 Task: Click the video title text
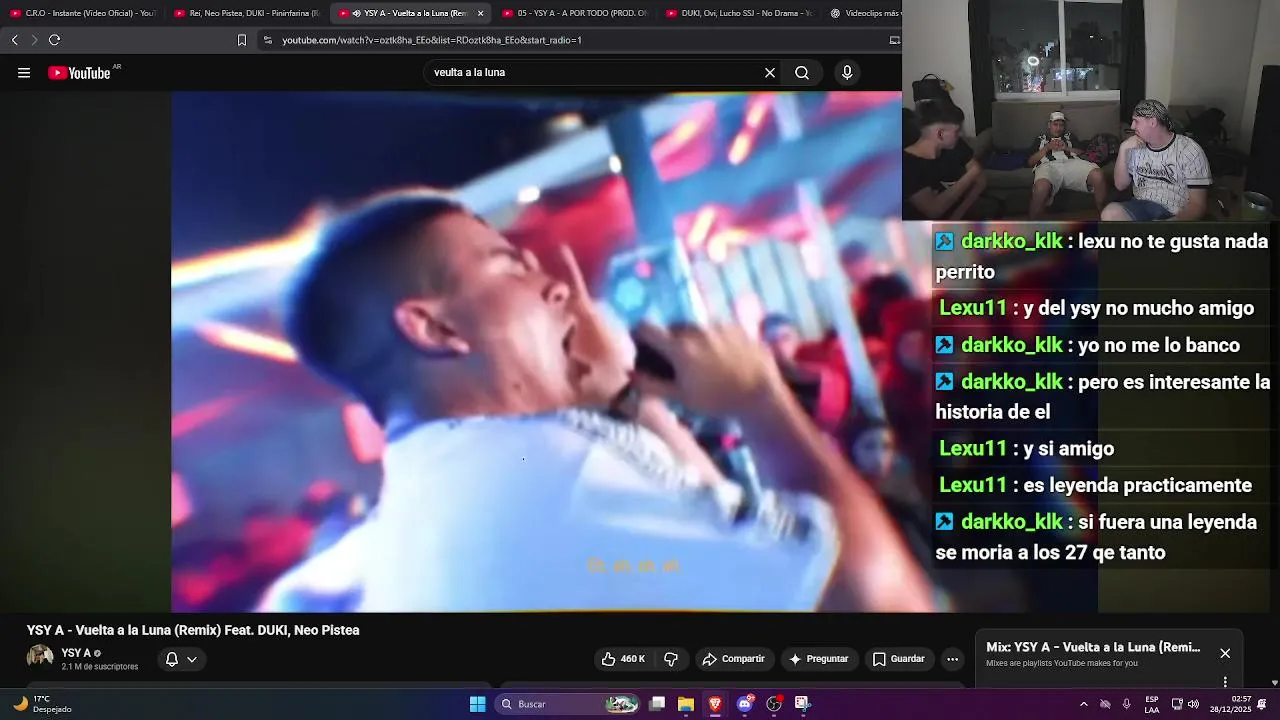pos(193,630)
